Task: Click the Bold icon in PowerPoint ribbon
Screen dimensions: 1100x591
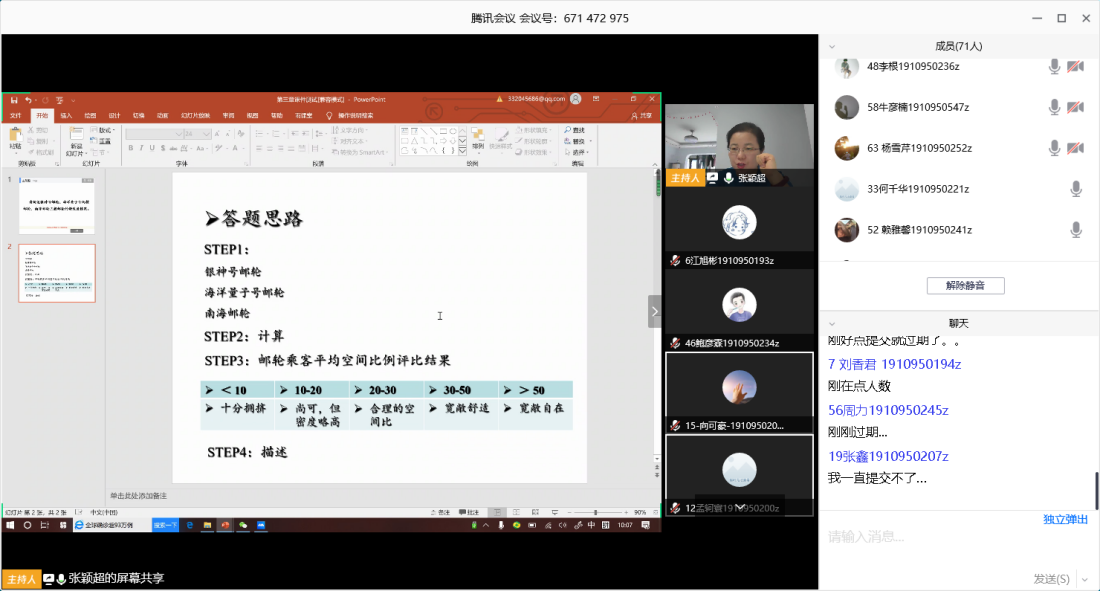Action: tap(131, 148)
